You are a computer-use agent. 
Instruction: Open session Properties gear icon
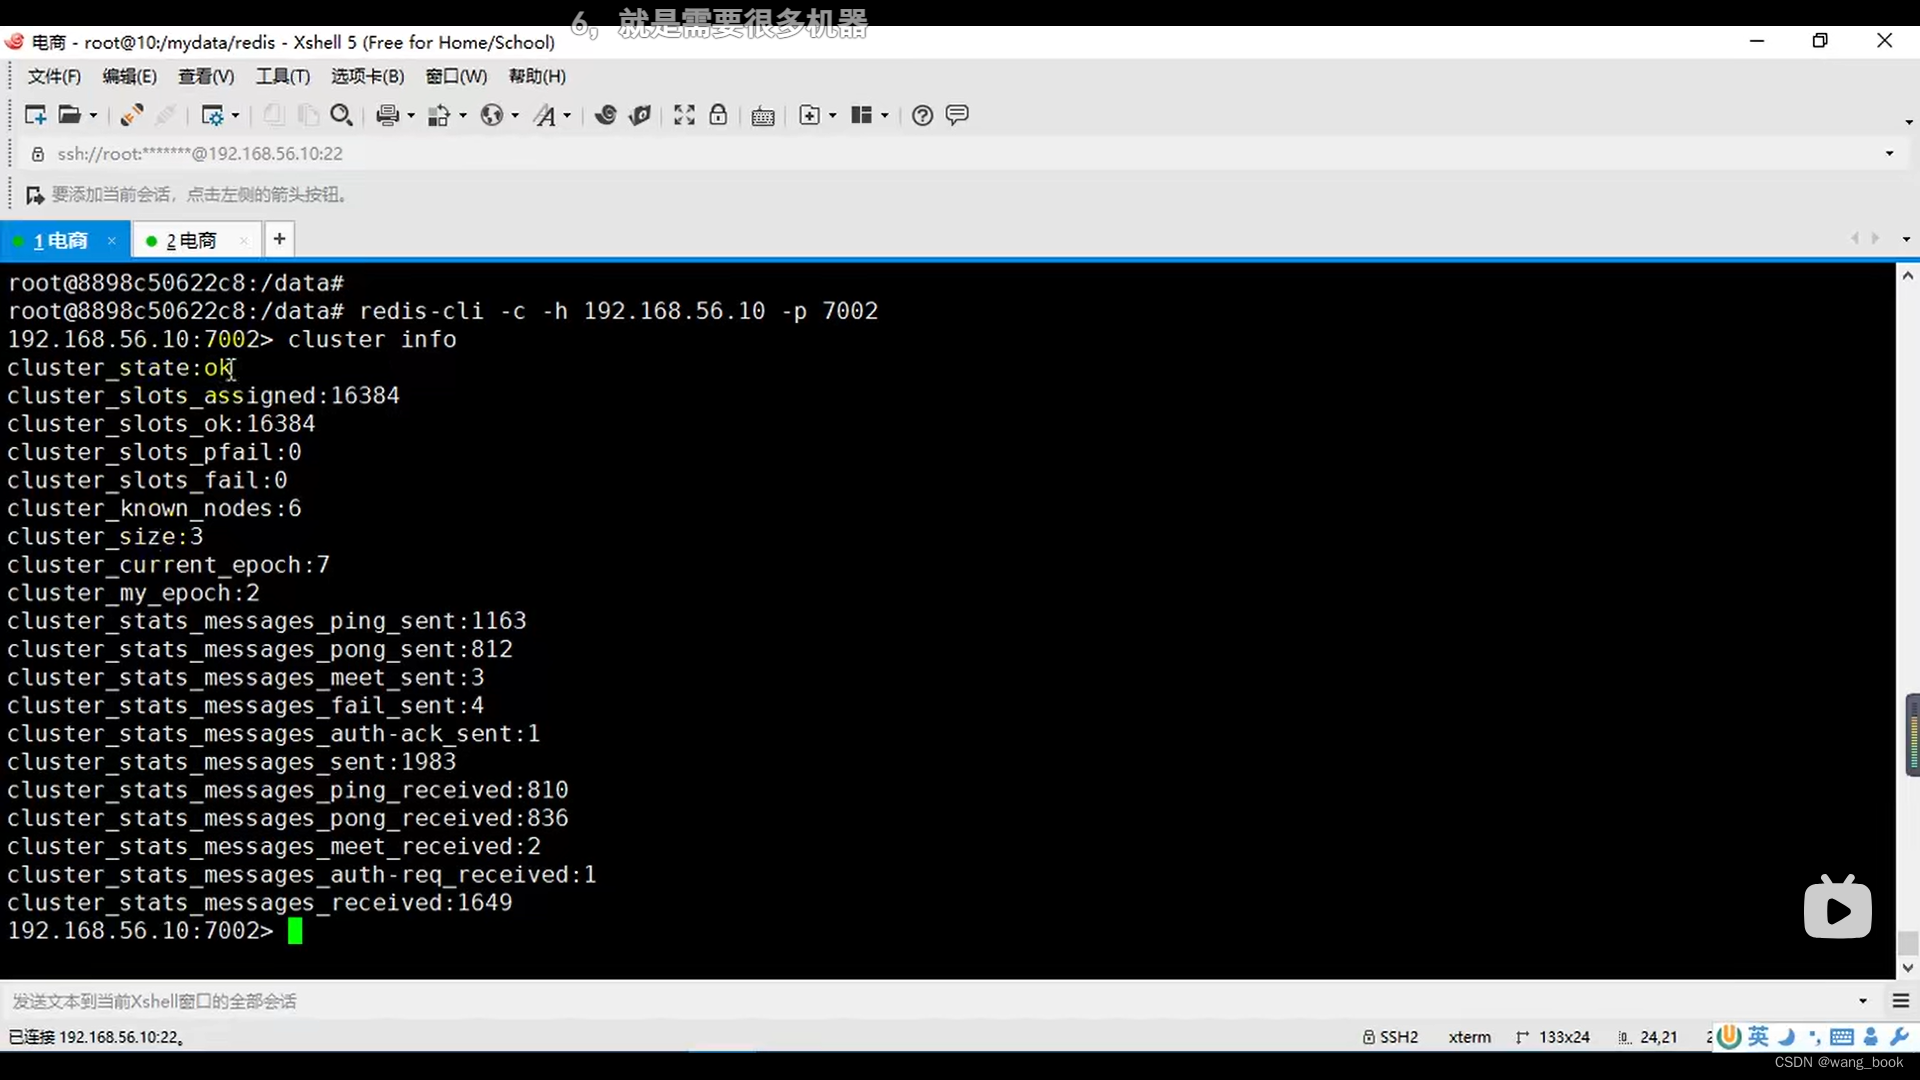click(x=212, y=115)
